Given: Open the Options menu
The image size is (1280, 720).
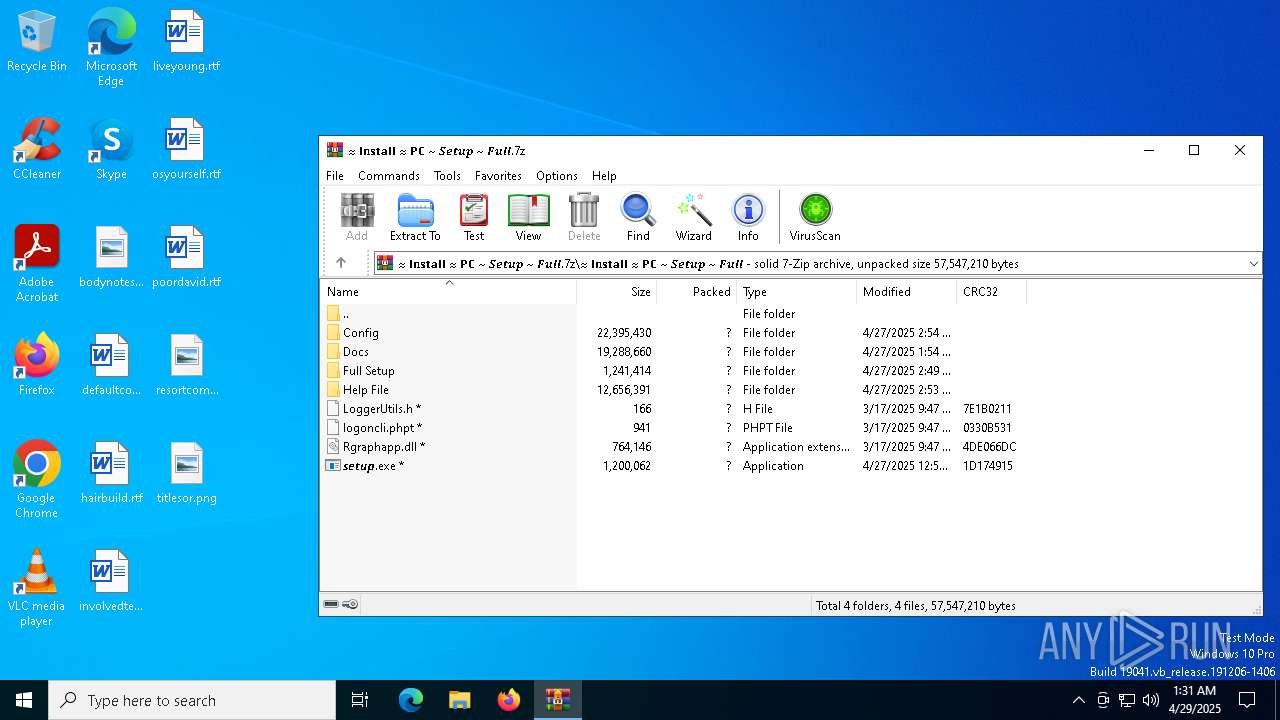Looking at the screenshot, I should click(x=557, y=175).
